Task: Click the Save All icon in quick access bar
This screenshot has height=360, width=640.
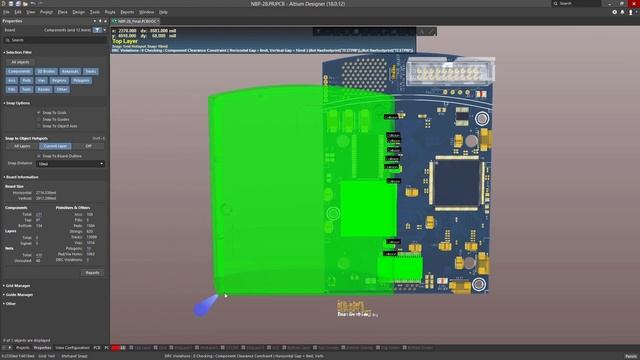Action: coord(18,4)
